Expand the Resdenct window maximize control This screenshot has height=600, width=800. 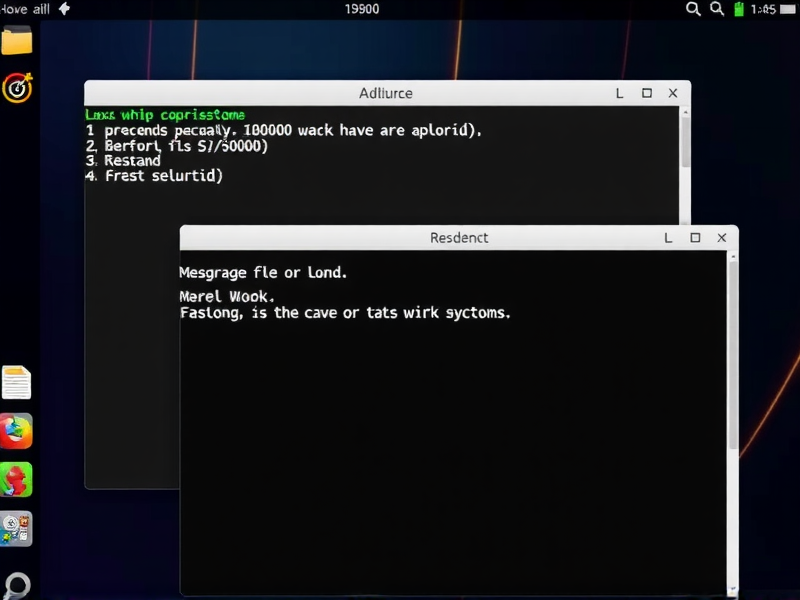pos(694,238)
